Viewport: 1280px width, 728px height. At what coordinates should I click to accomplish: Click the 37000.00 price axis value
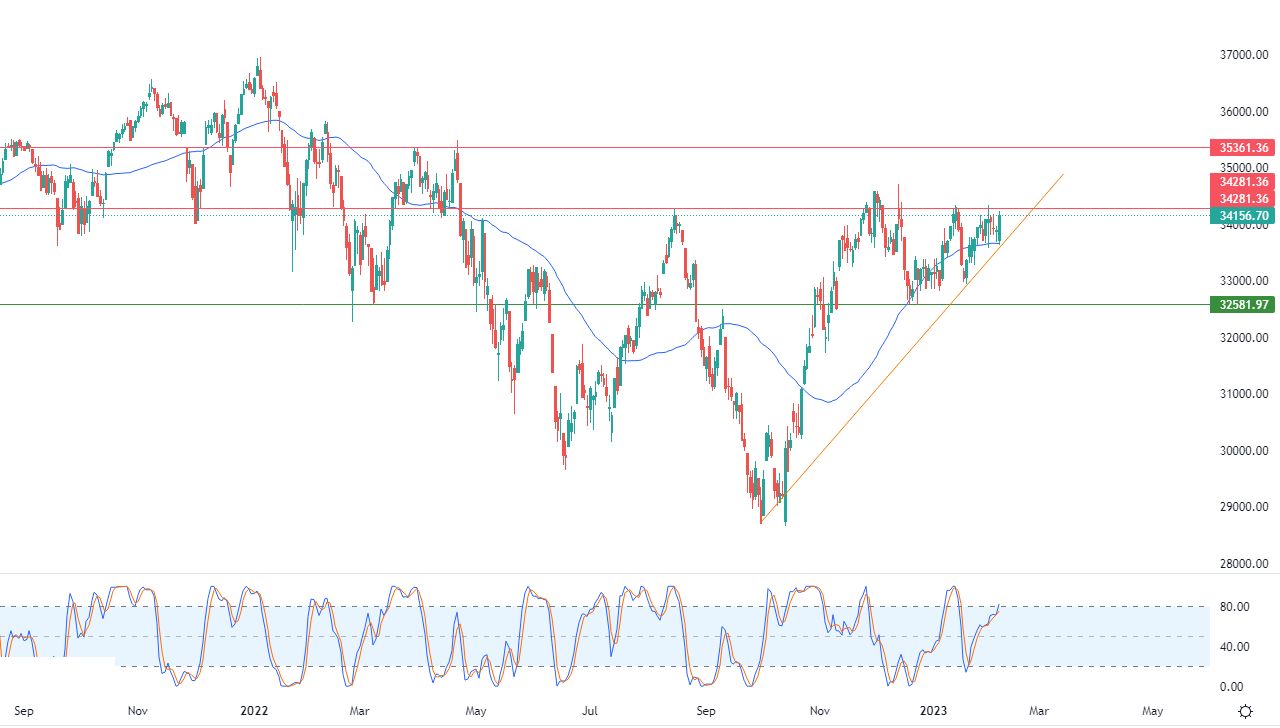point(1244,55)
